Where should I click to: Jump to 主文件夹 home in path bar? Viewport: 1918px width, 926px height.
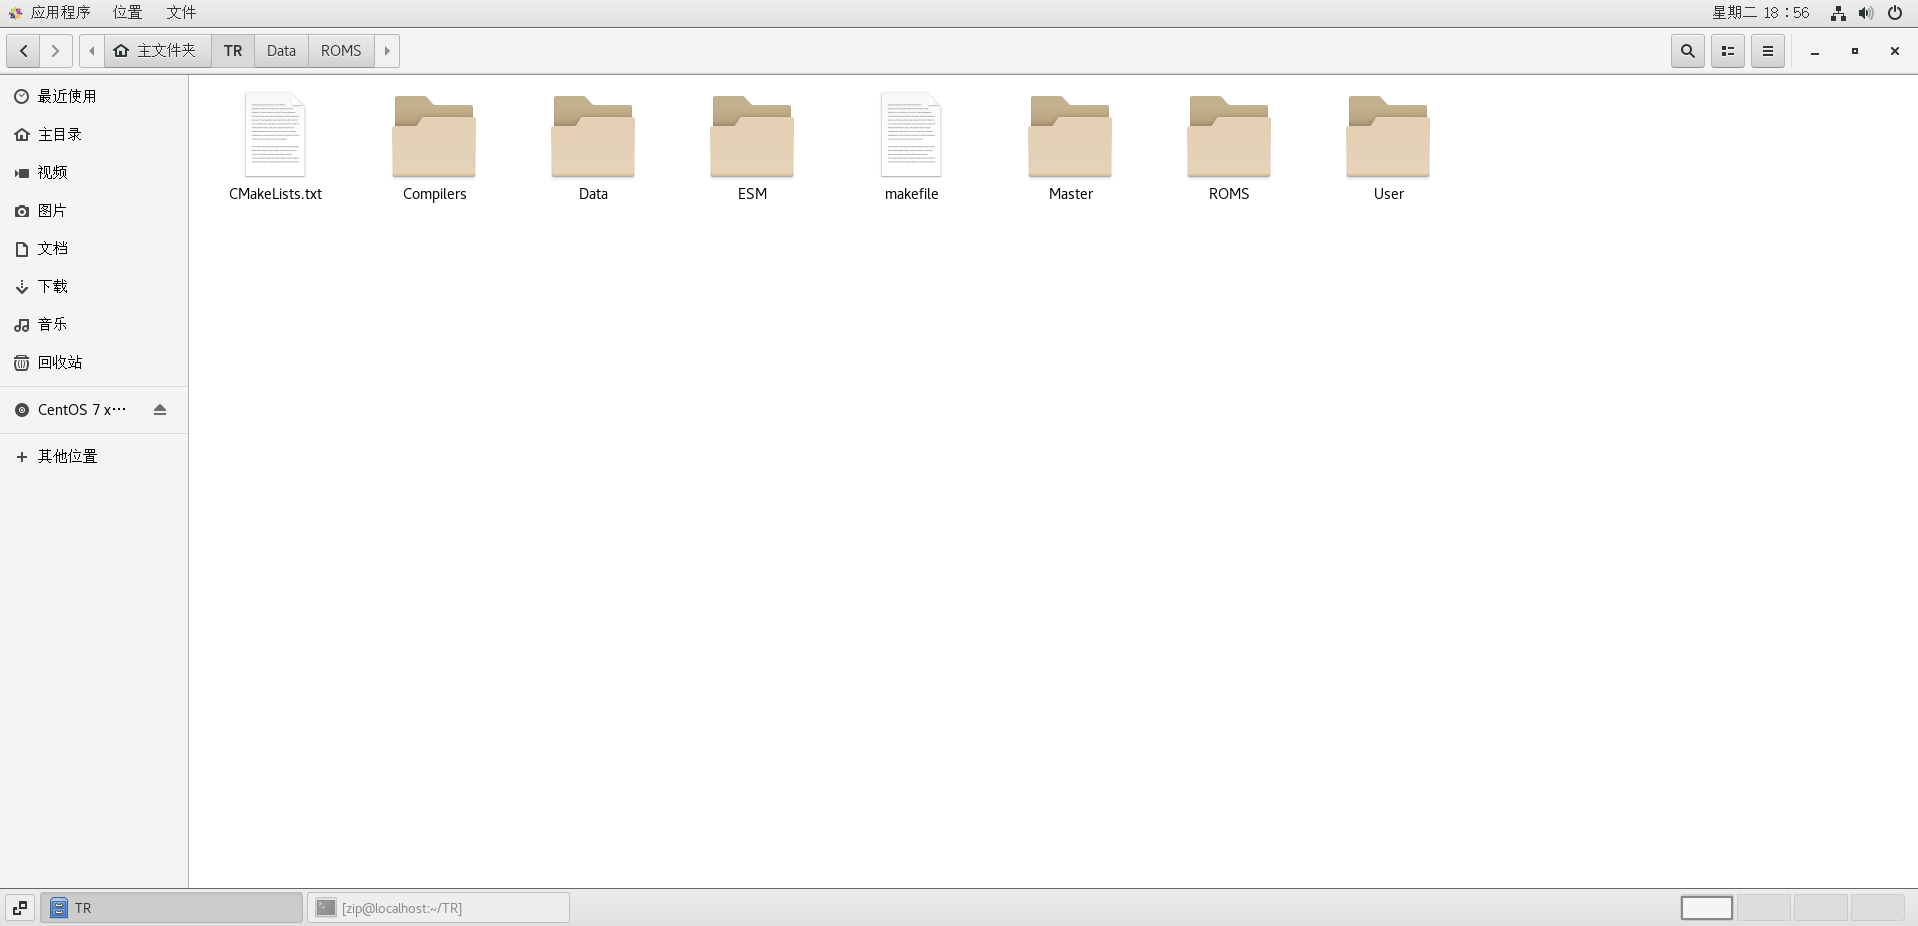pyautogui.click(x=157, y=51)
